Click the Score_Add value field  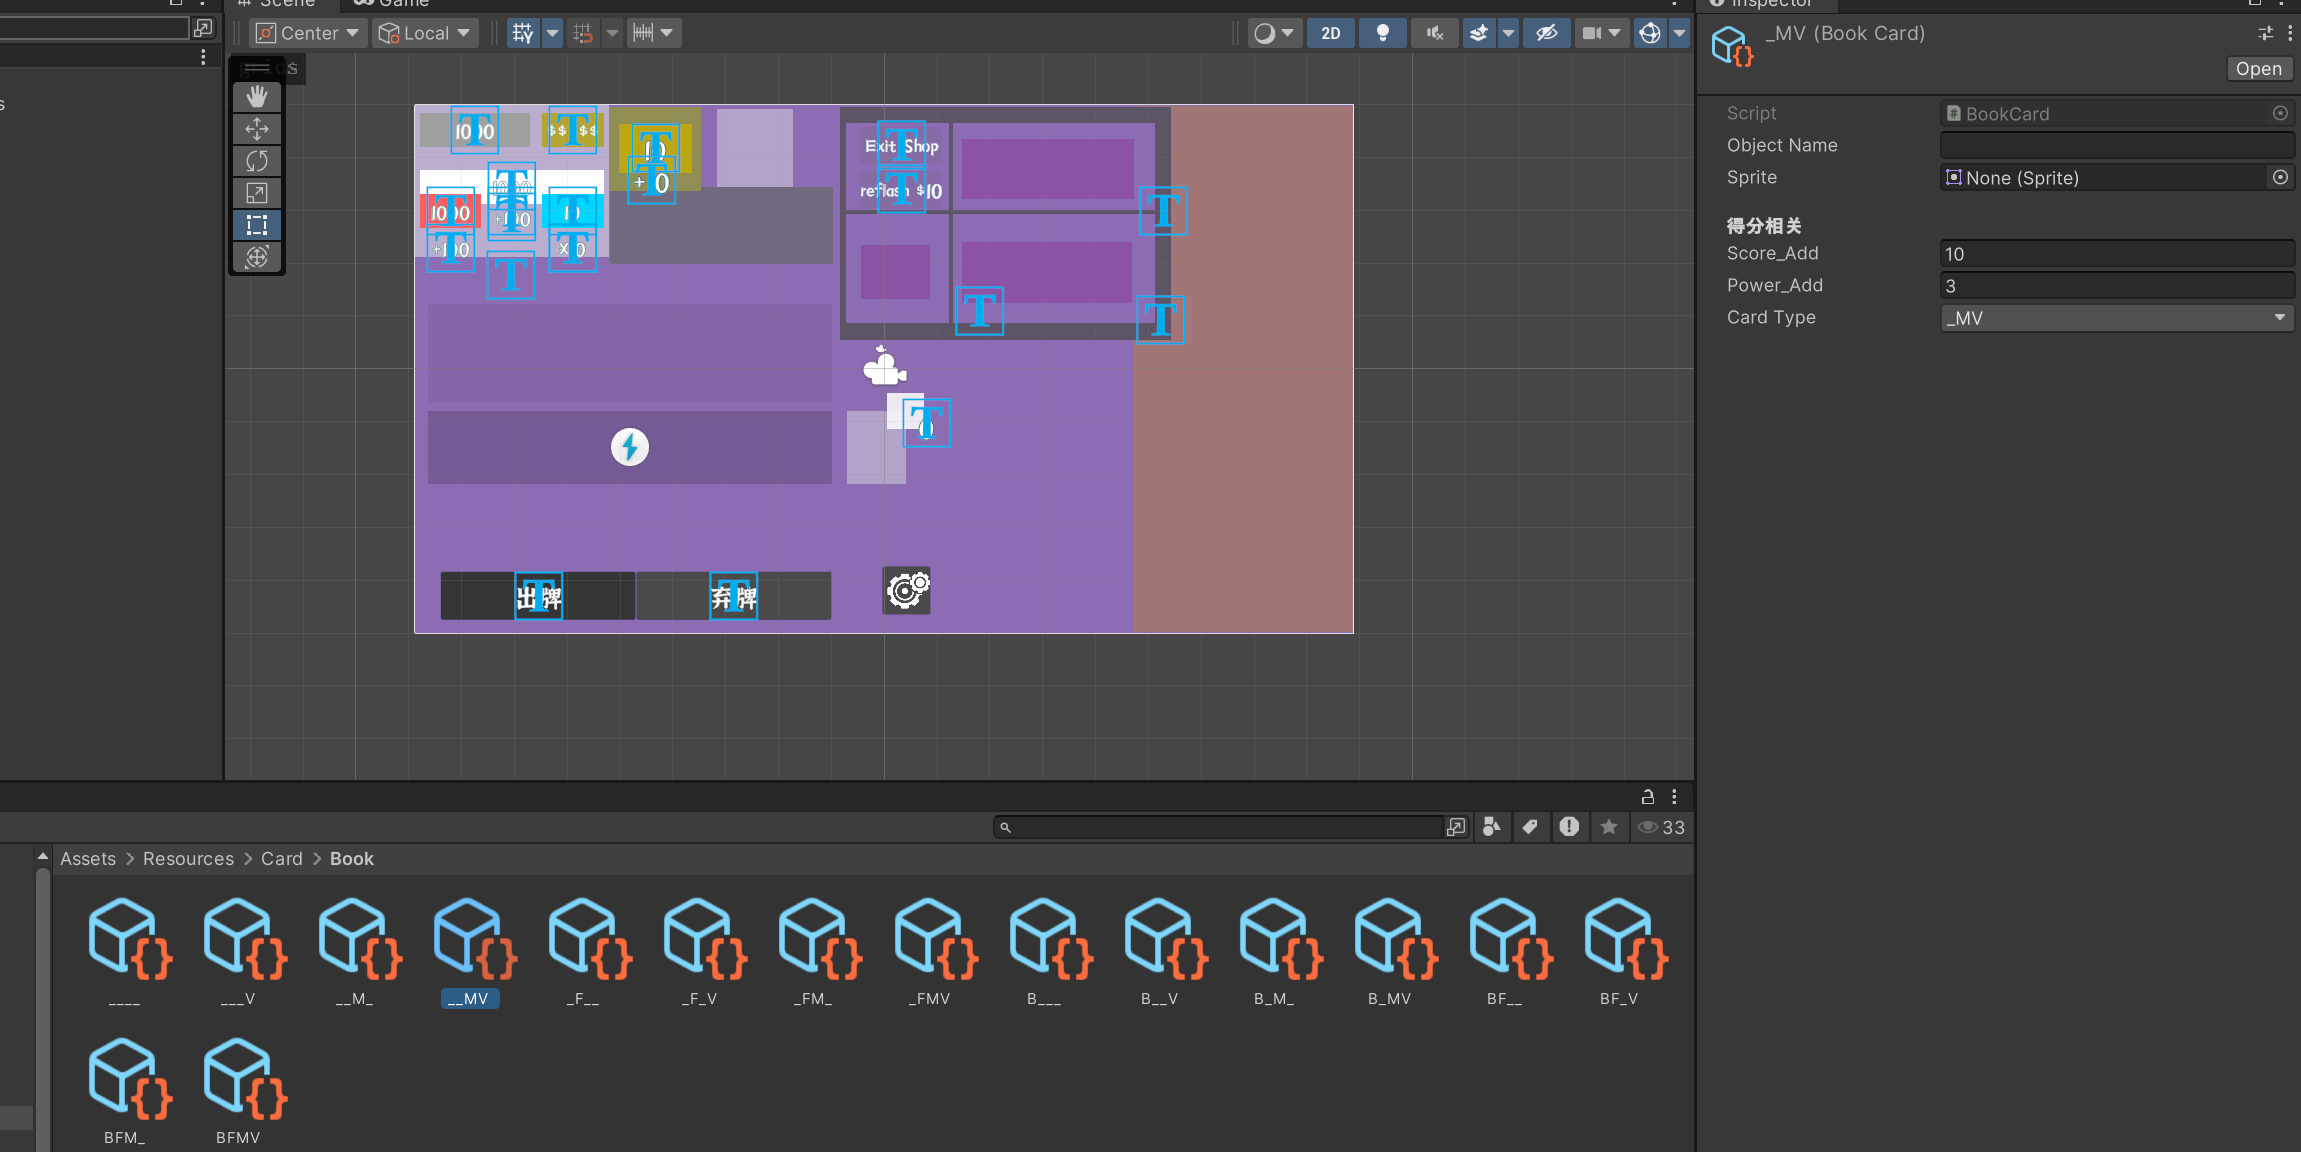click(x=2116, y=254)
